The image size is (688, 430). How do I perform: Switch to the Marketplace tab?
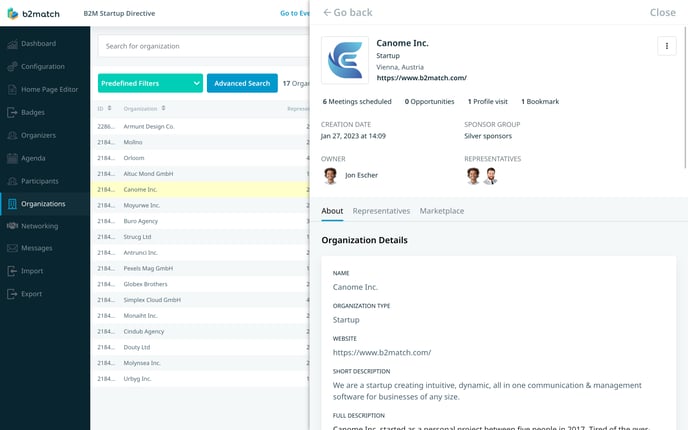(442, 211)
